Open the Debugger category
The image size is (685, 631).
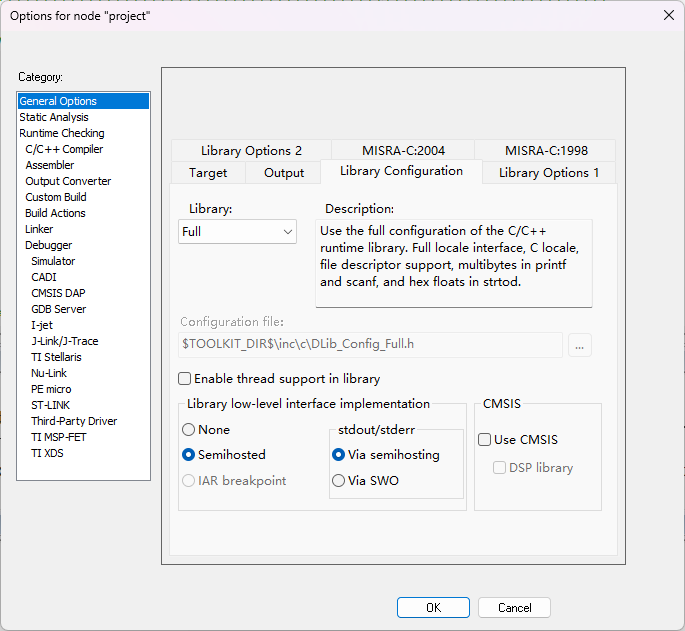(48, 245)
